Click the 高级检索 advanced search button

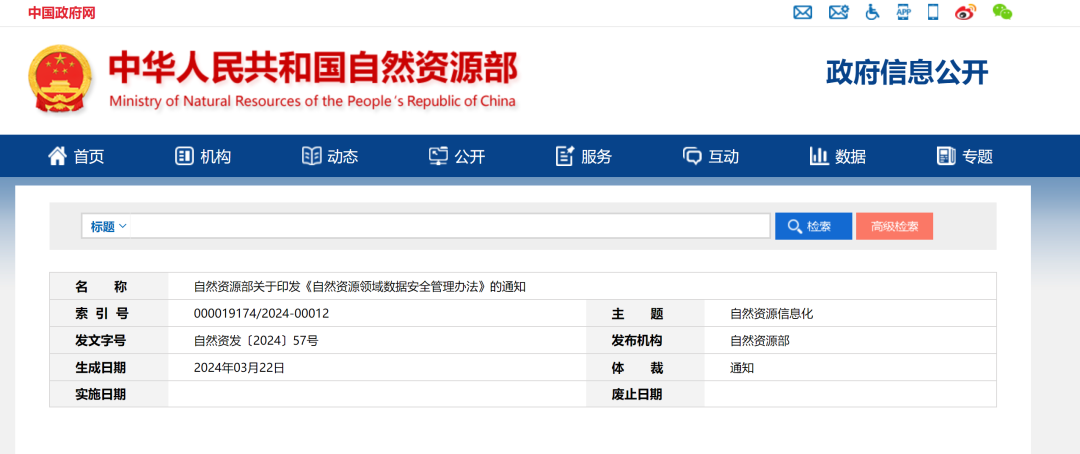coord(894,226)
